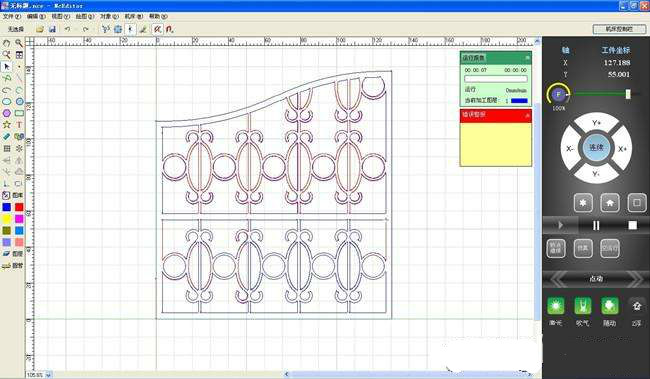Select the star shape tool
650x379 pixels.
(x=7, y=124)
